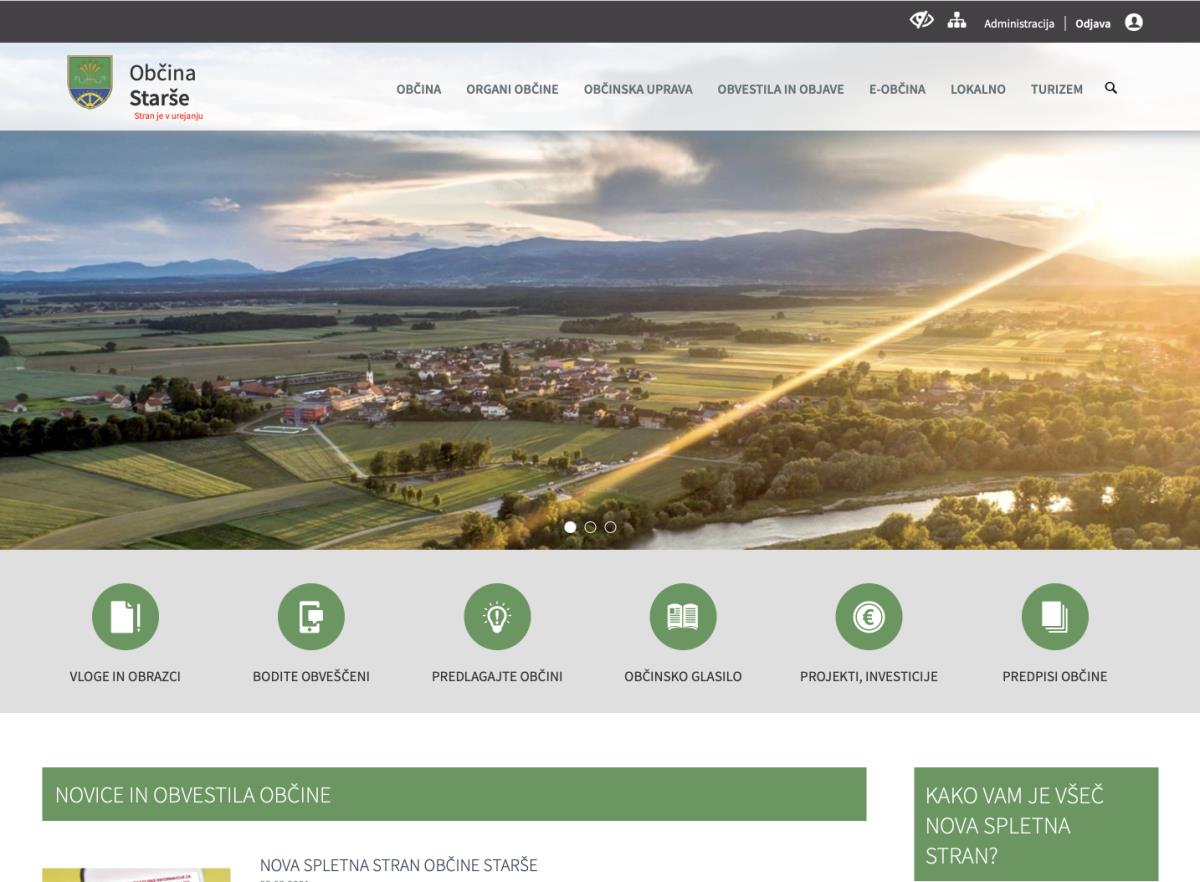The width and height of the screenshot is (1200, 882).
Task: Open PROJEKTI, INVESTICIJE text link
Action: [x=869, y=676]
